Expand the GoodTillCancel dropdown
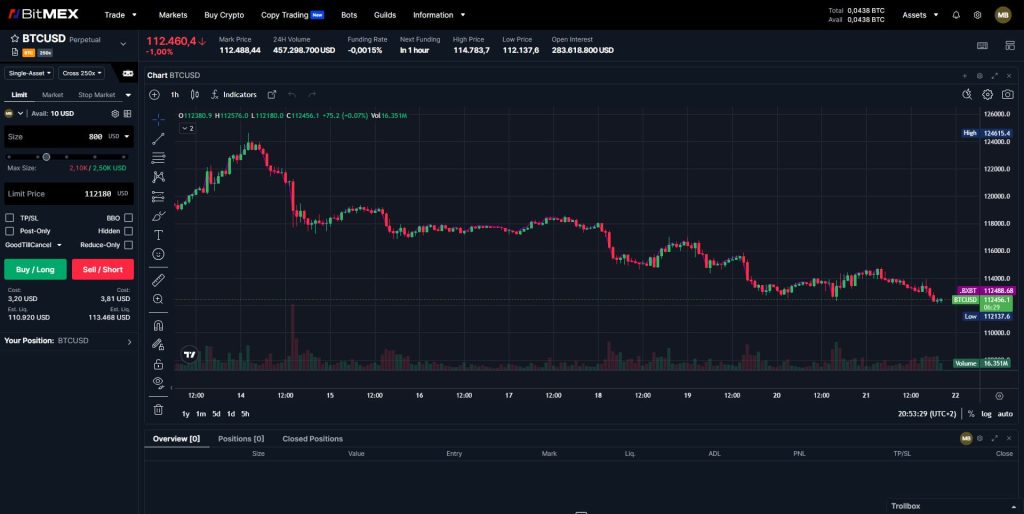1024x514 pixels. [34, 245]
